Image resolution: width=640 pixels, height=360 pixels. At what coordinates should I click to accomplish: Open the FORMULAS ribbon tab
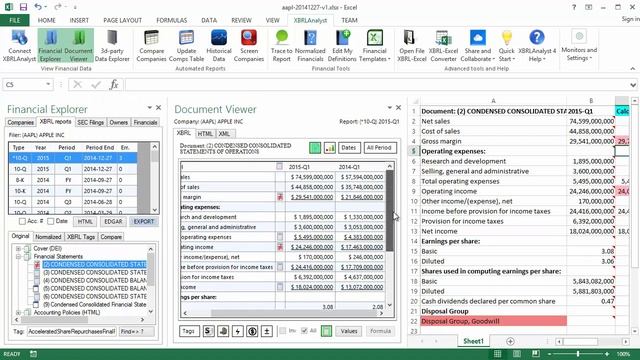[x=171, y=20]
